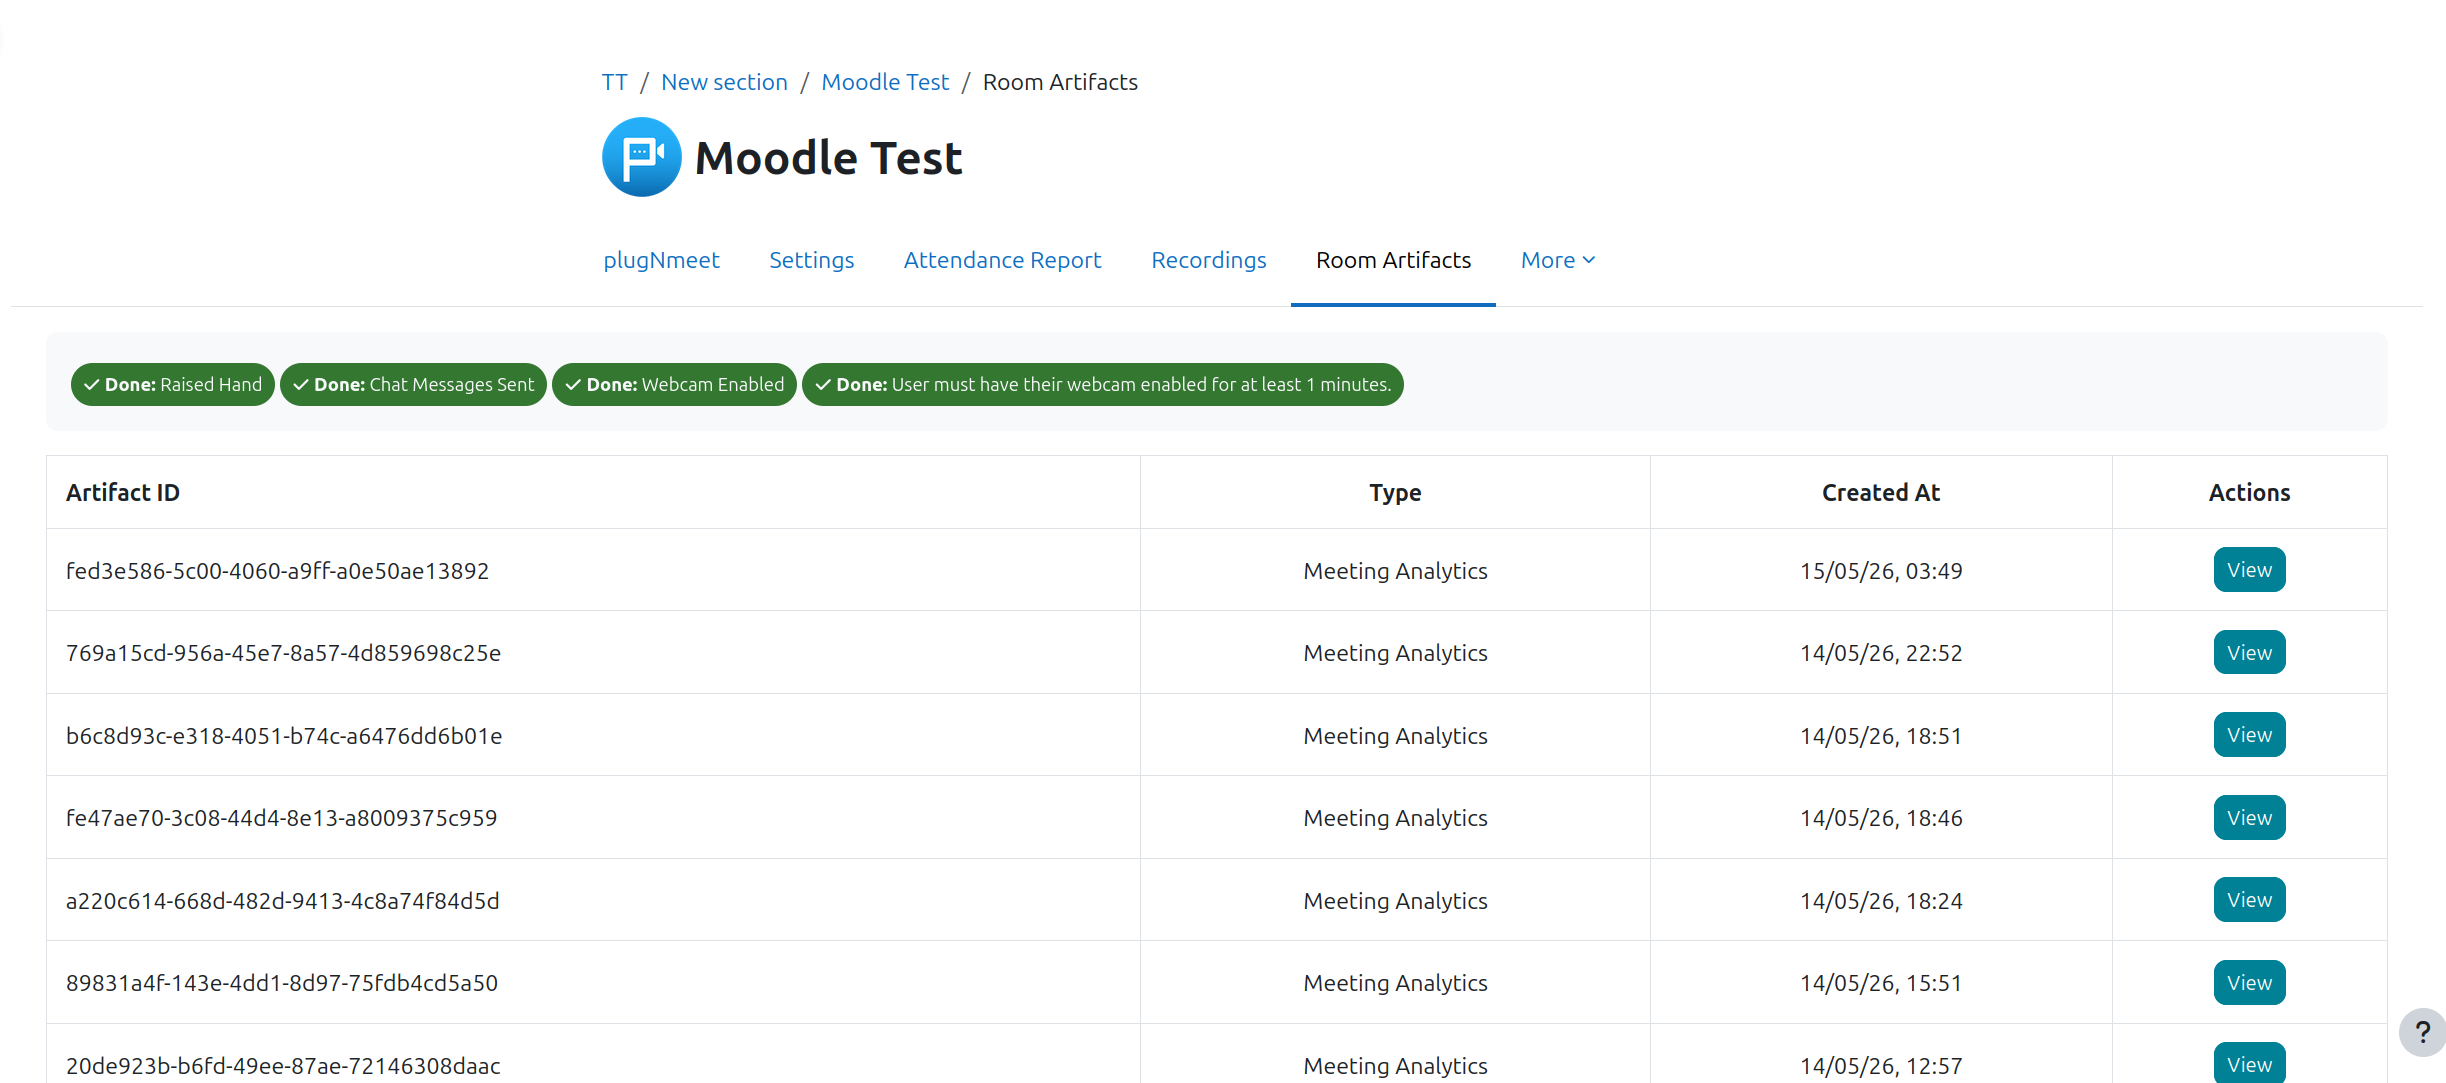View artifact a220c614-668d-482d-9413-4c8a74f84d5d
Viewport: 2446px width, 1083px height.
tap(2249, 900)
